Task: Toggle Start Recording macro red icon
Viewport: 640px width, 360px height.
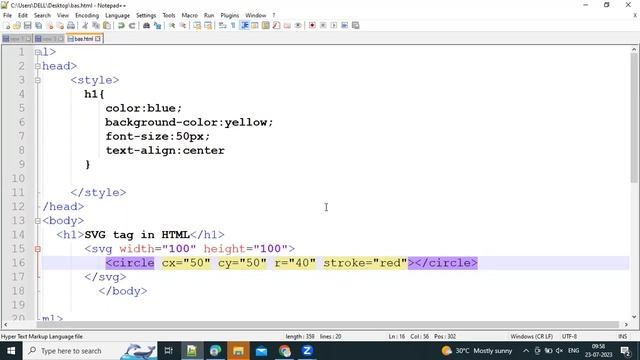Action: coord(312,25)
